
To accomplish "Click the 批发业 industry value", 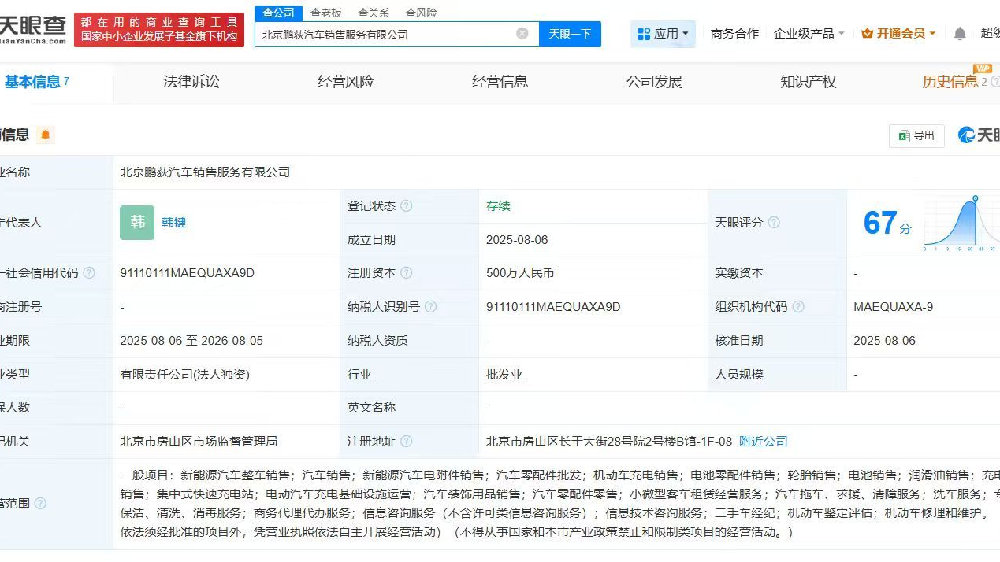I will [504, 374].
